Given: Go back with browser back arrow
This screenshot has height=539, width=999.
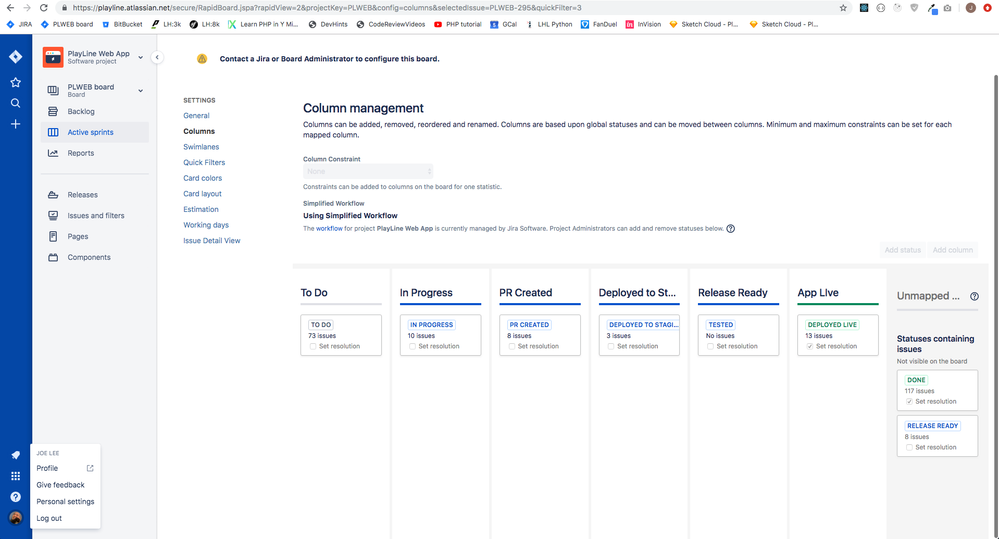Looking at the screenshot, I should [x=10, y=8].
